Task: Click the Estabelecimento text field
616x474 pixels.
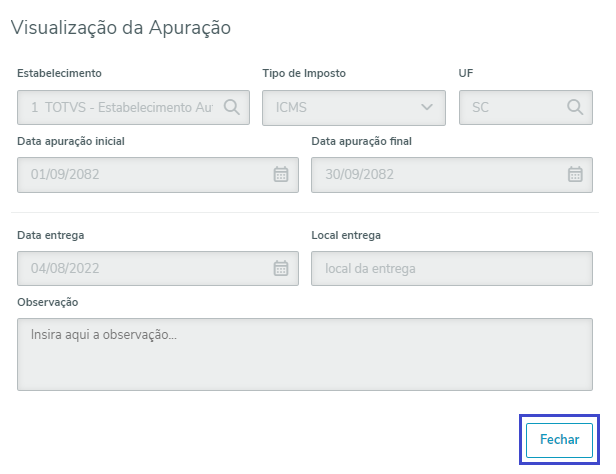Action: click(120, 107)
